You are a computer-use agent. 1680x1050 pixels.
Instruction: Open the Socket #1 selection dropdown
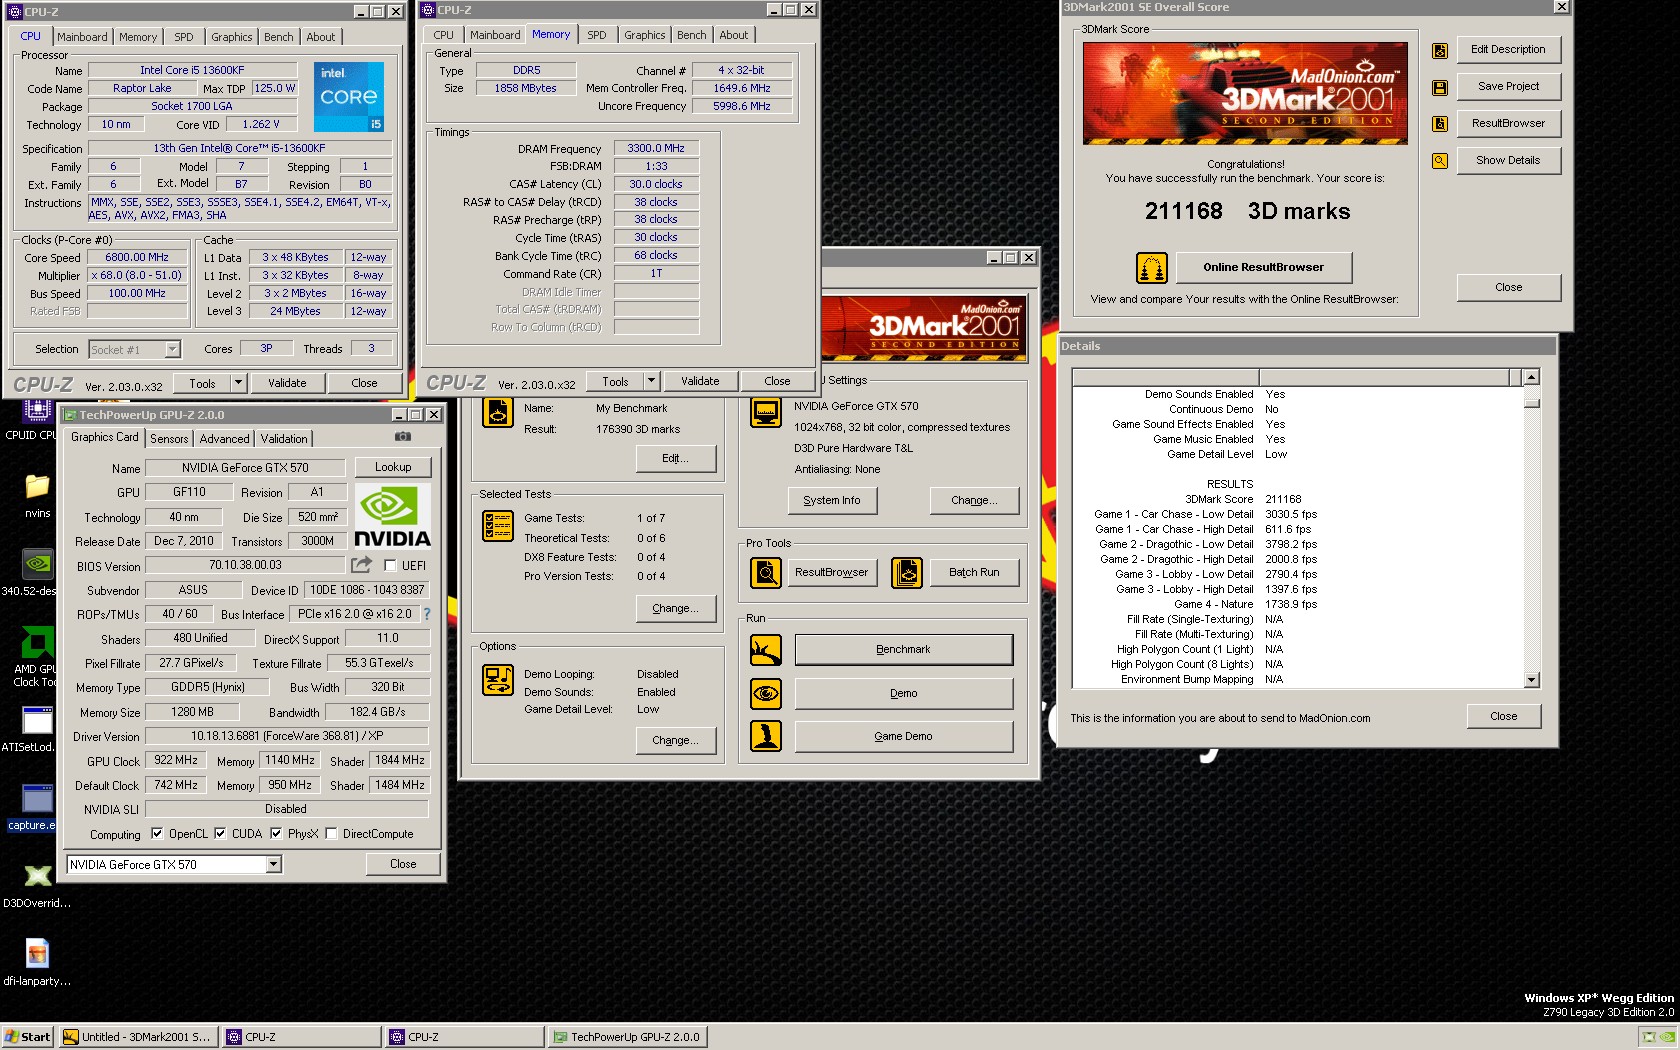point(172,349)
